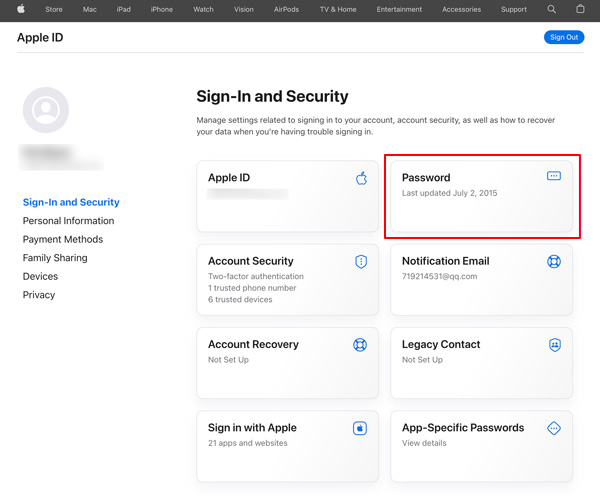Click 'View details' under App-Specific Passwords
The height and width of the screenshot is (496, 600).
pyautogui.click(x=424, y=443)
